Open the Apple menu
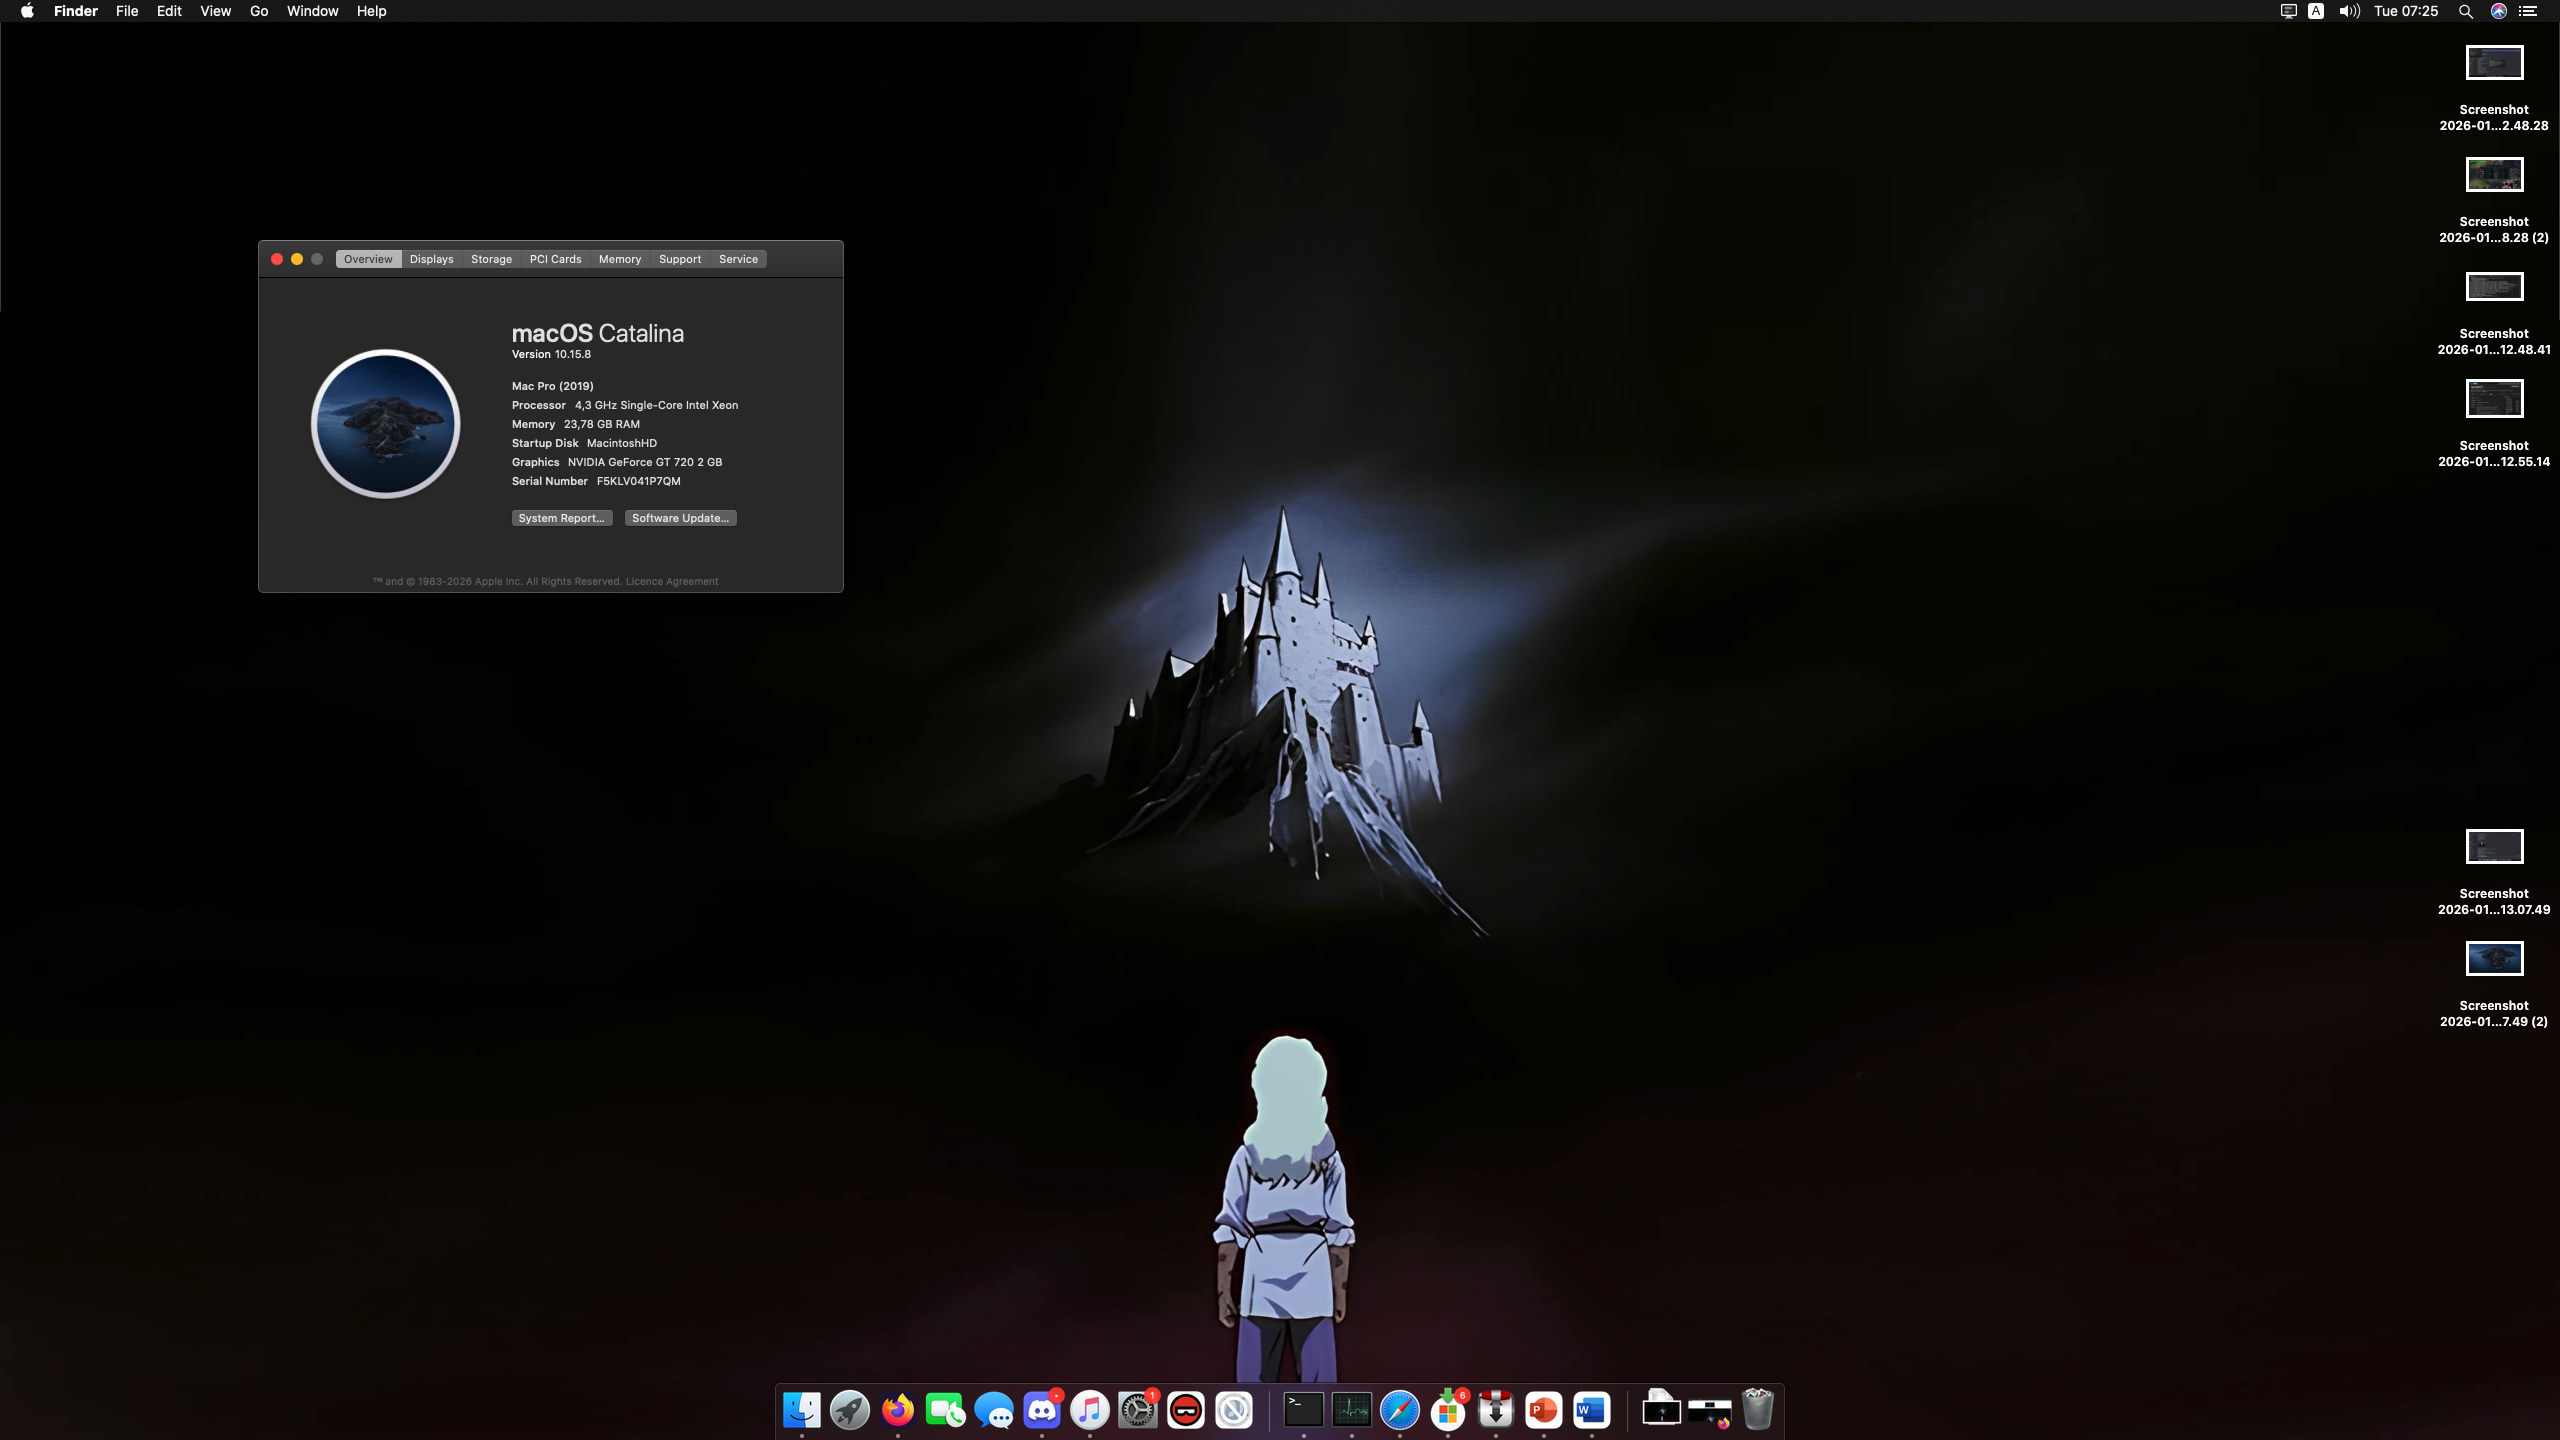The image size is (2560, 1440). (x=27, y=11)
